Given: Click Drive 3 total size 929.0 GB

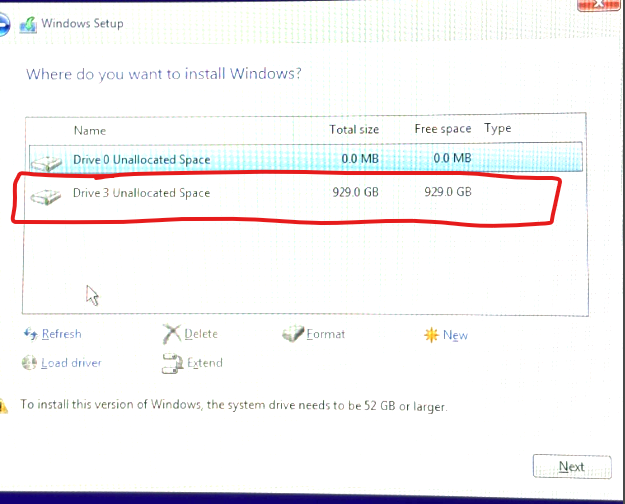Looking at the screenshot, I should (x=356, y=192).
